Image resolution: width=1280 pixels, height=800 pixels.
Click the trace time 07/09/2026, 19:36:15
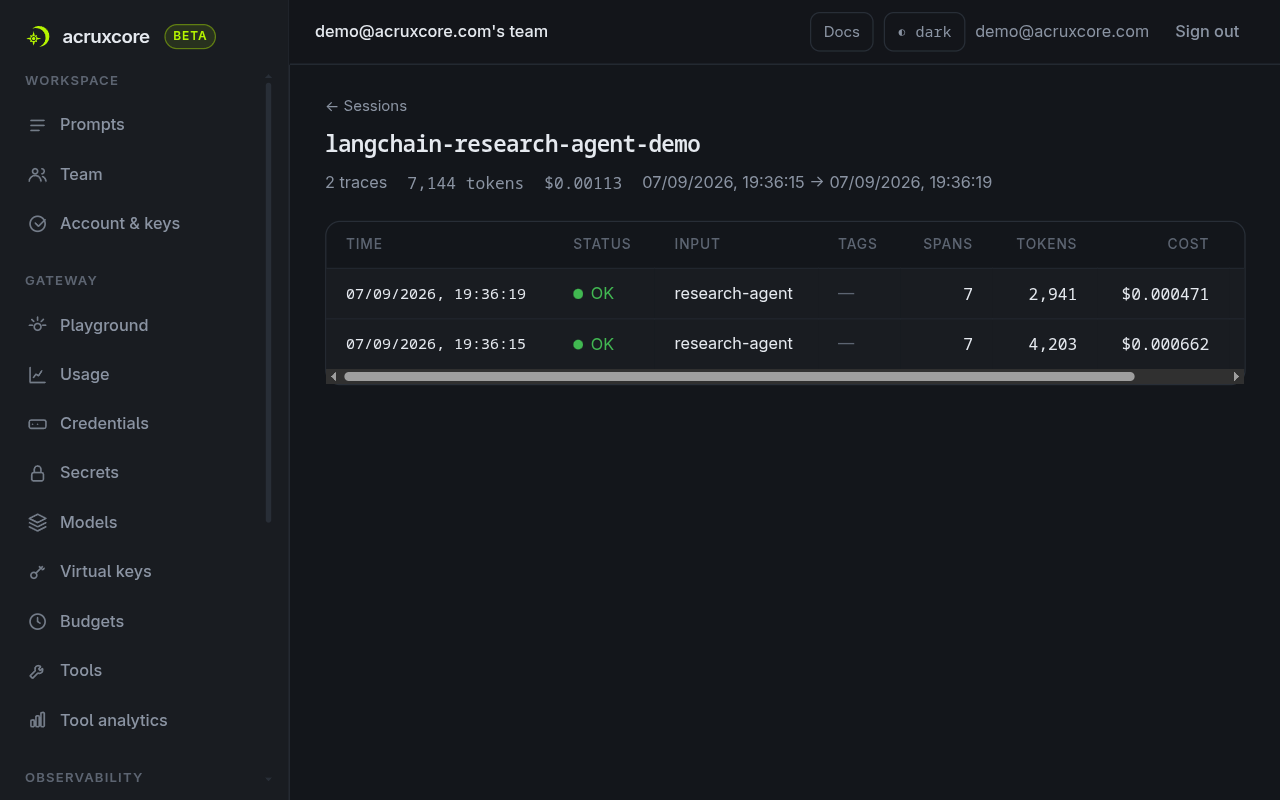click(x=436, y=344)
